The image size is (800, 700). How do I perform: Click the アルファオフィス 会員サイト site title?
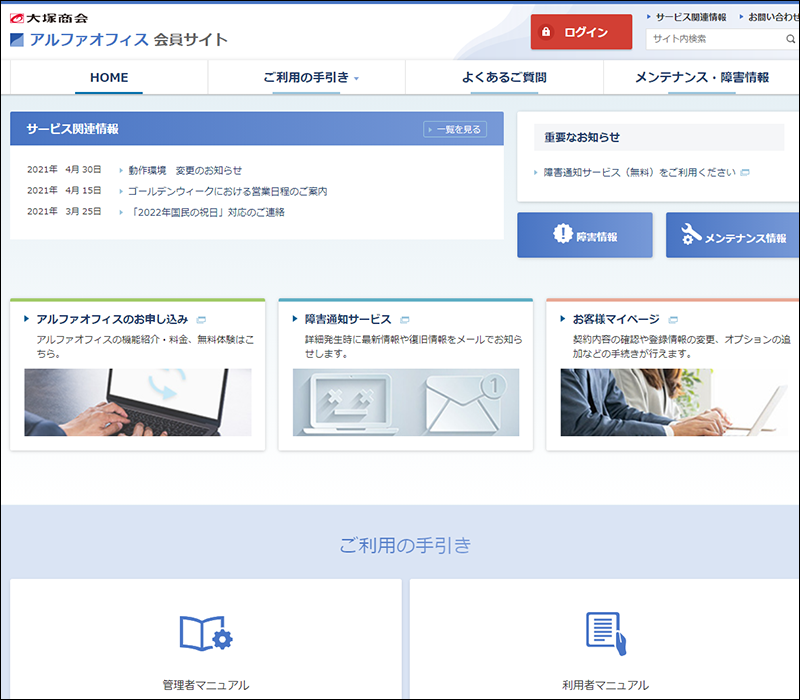(x=119, y=40)
